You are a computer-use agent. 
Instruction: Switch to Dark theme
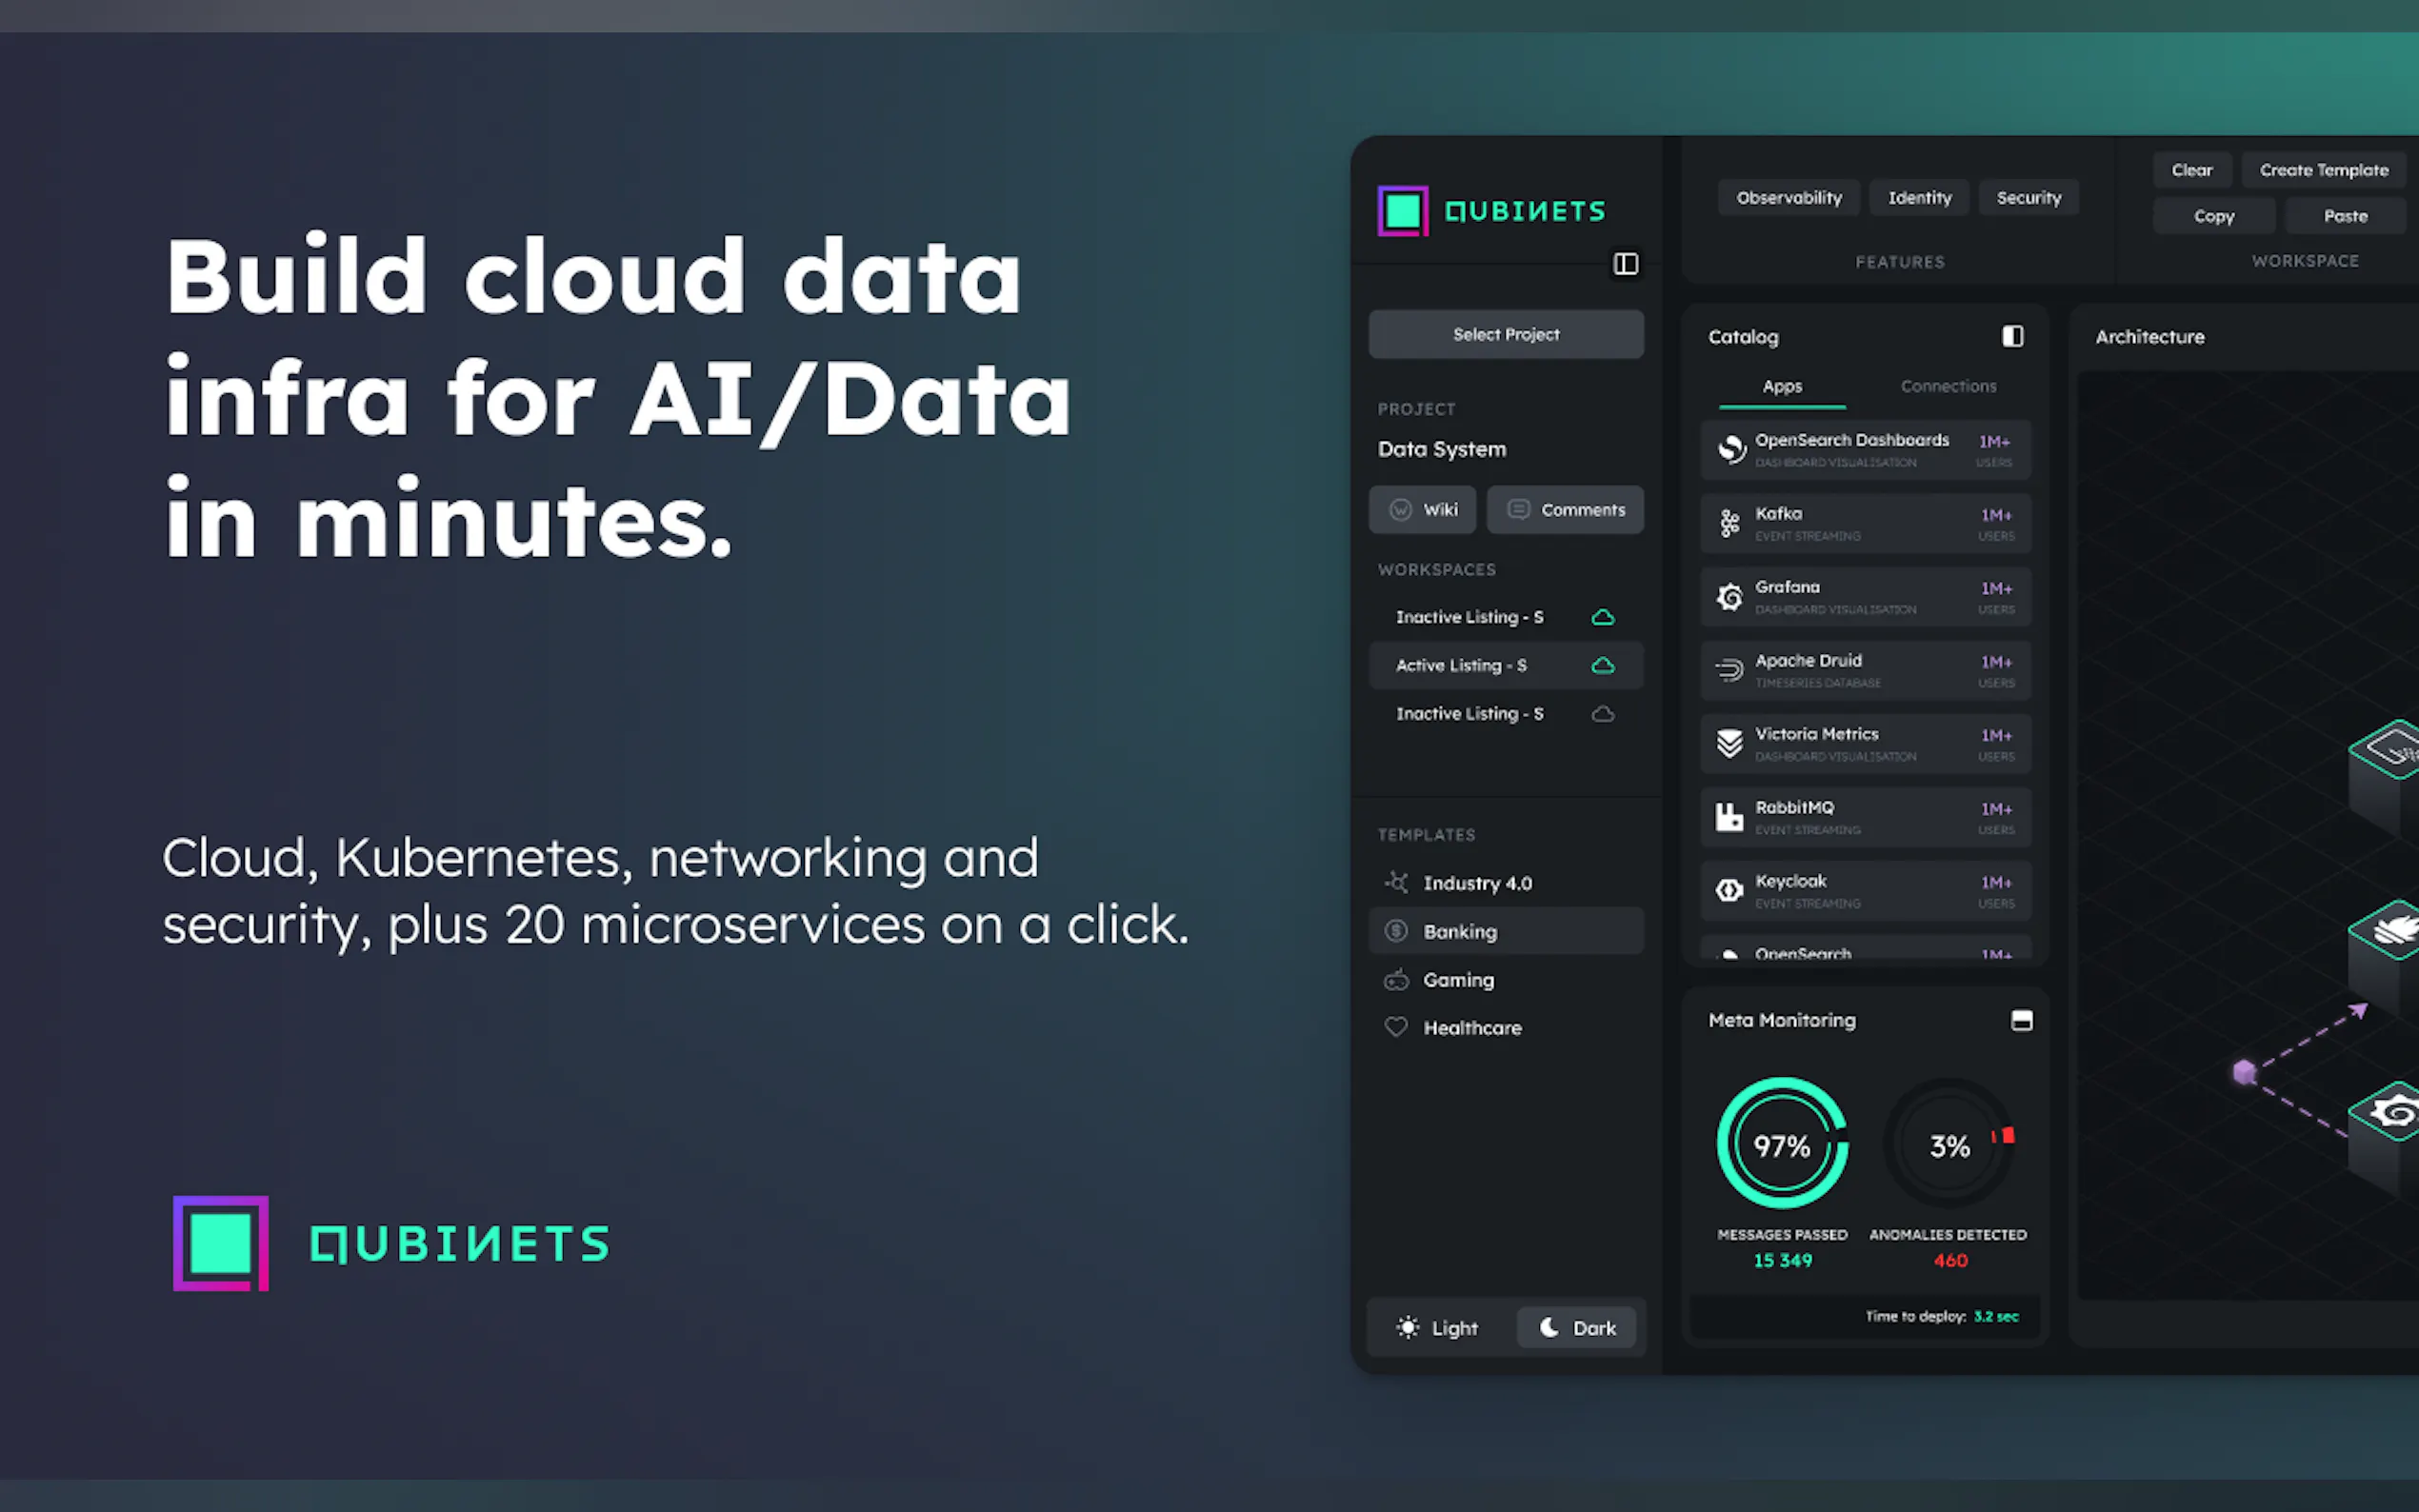tap(1577, 1328)
